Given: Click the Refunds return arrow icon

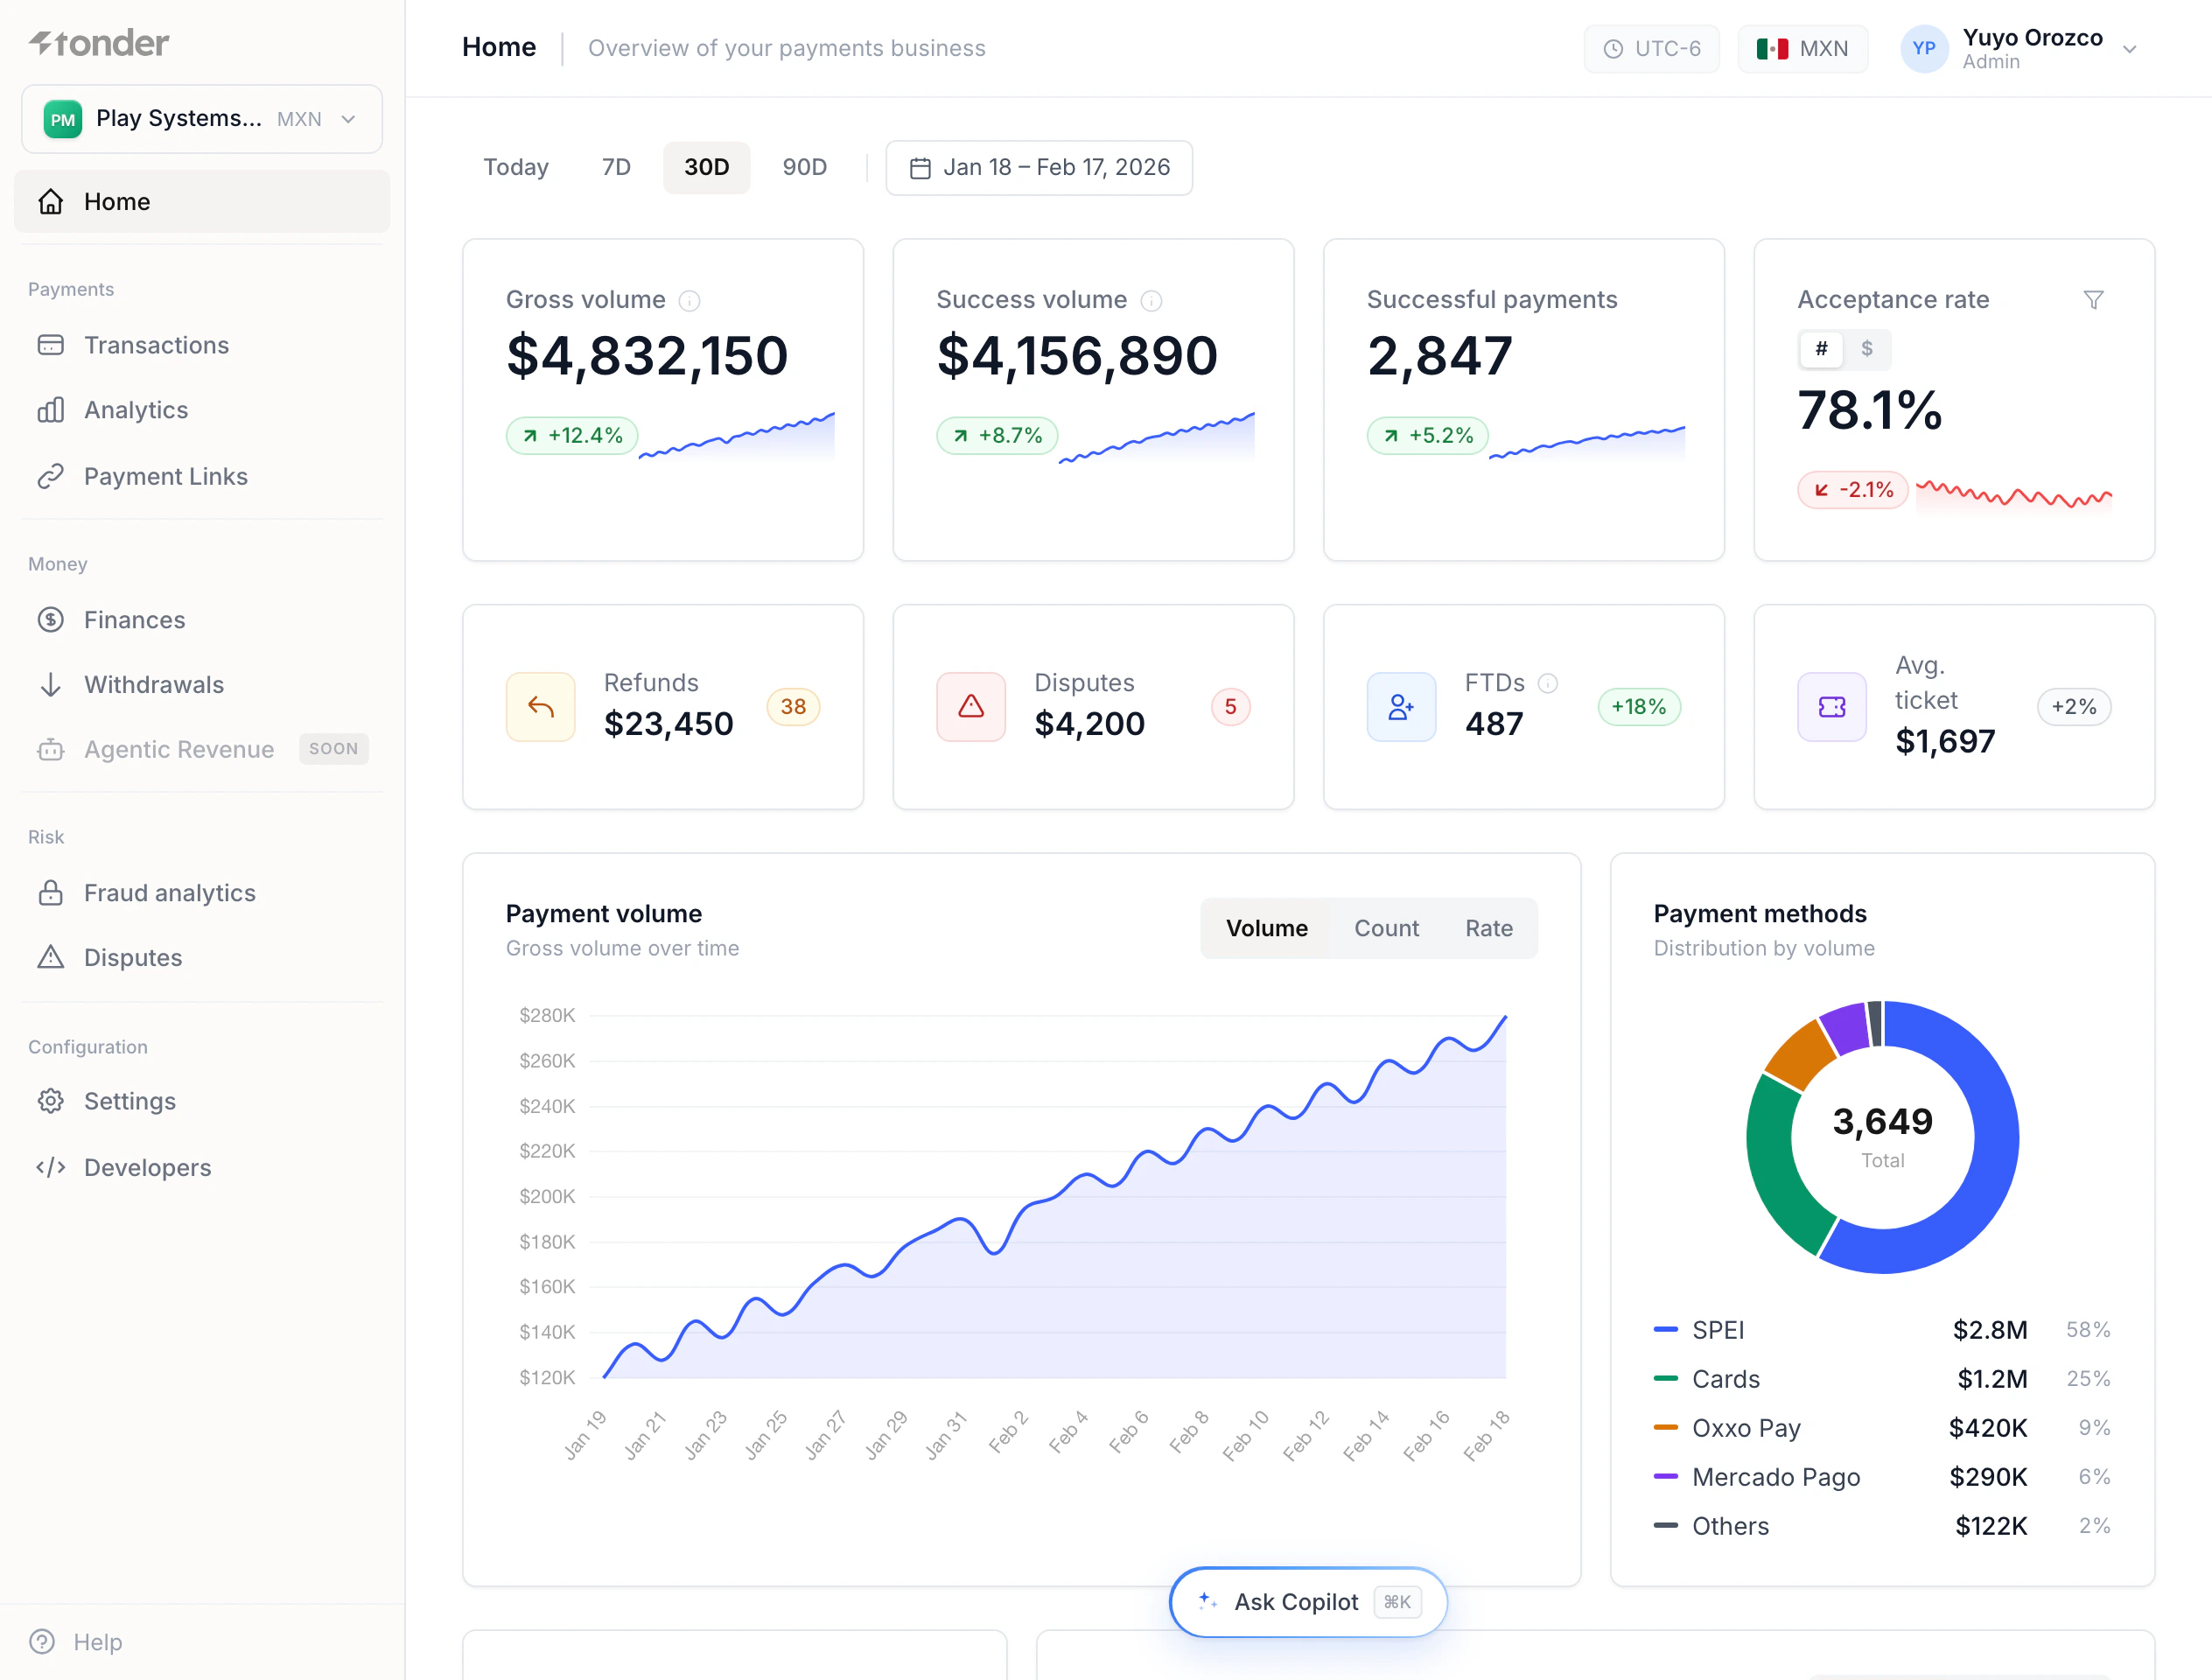Looking at the screenshot, I should click(x=541, y=707).
